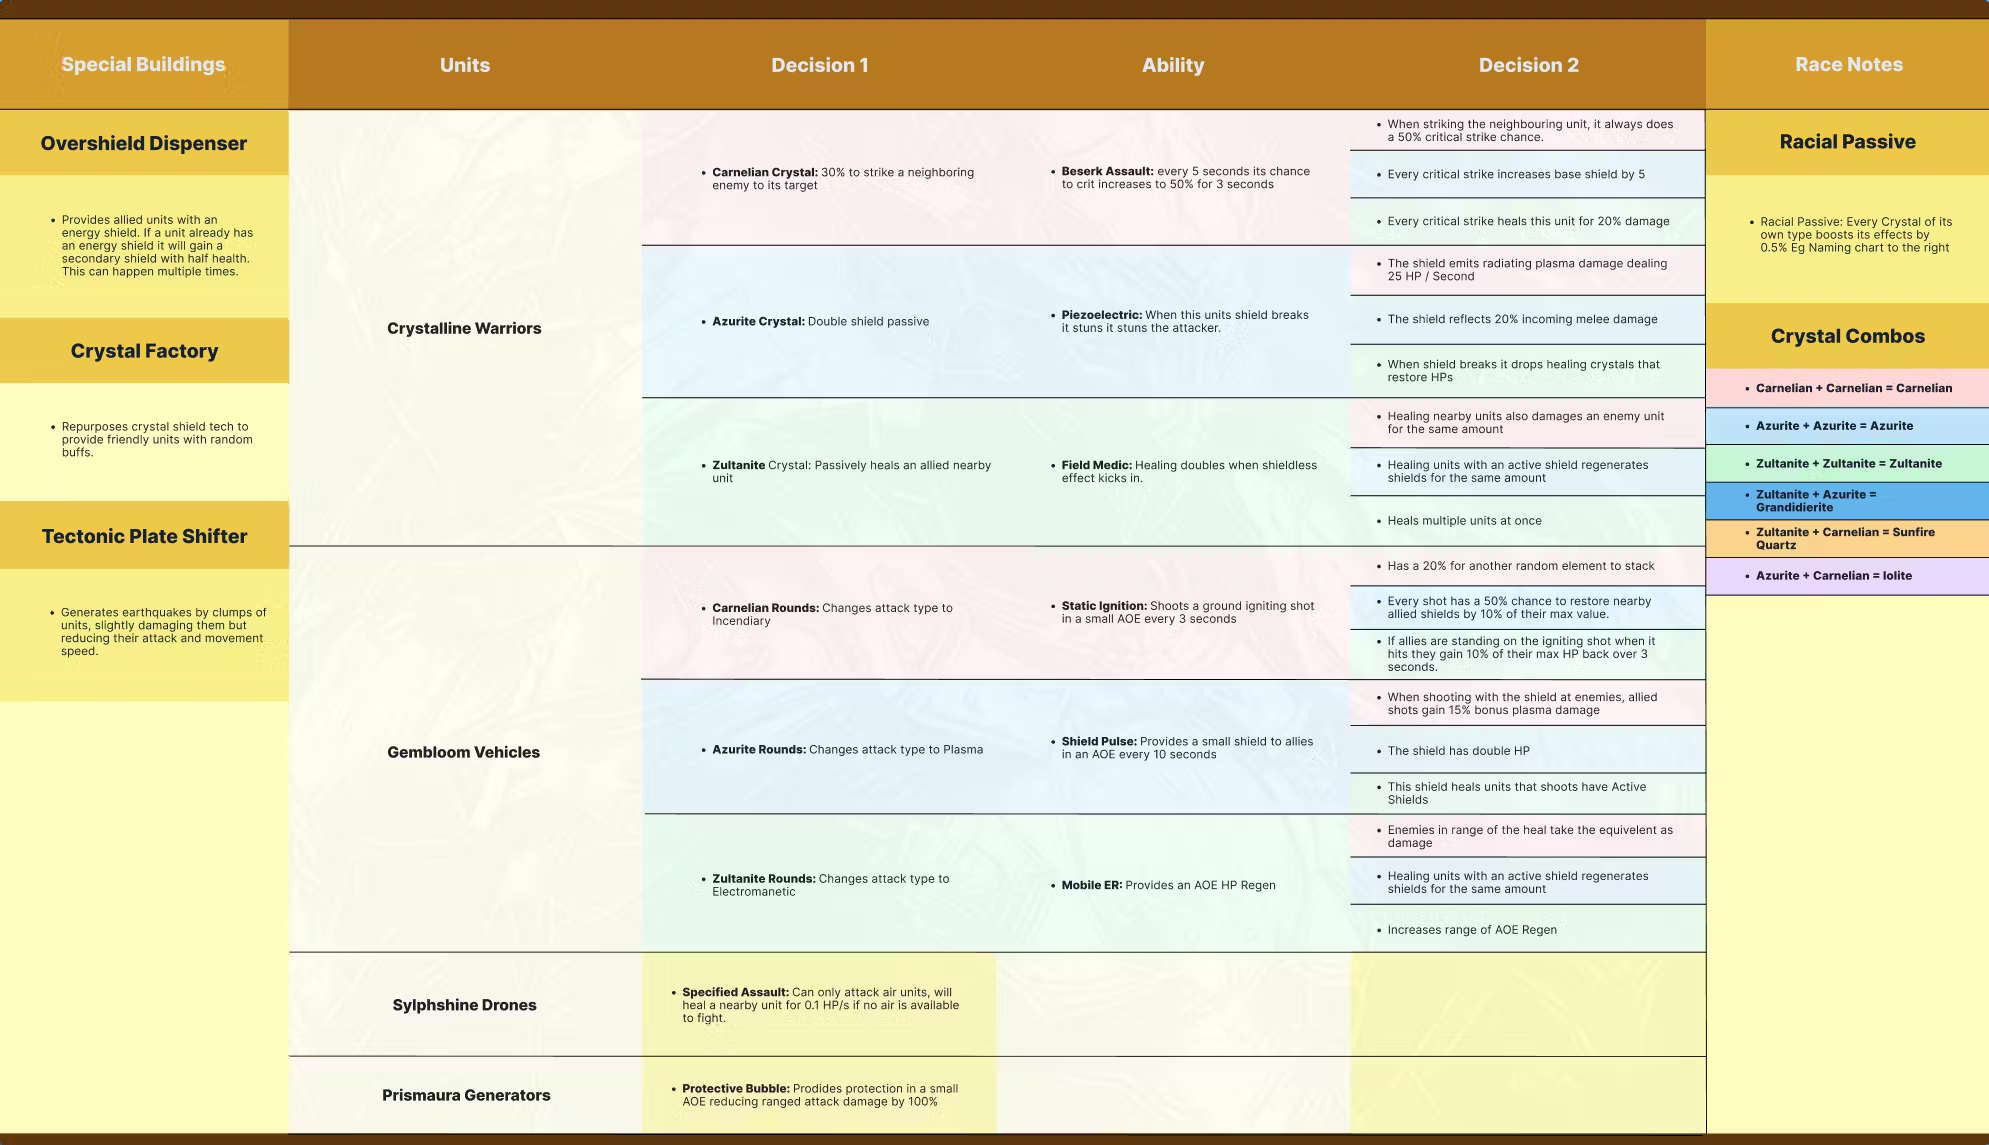Click the green Zultanite + Zultanite combo
The height and width of the screenshot is (1145, 1989).
[x=1847, y=464]
